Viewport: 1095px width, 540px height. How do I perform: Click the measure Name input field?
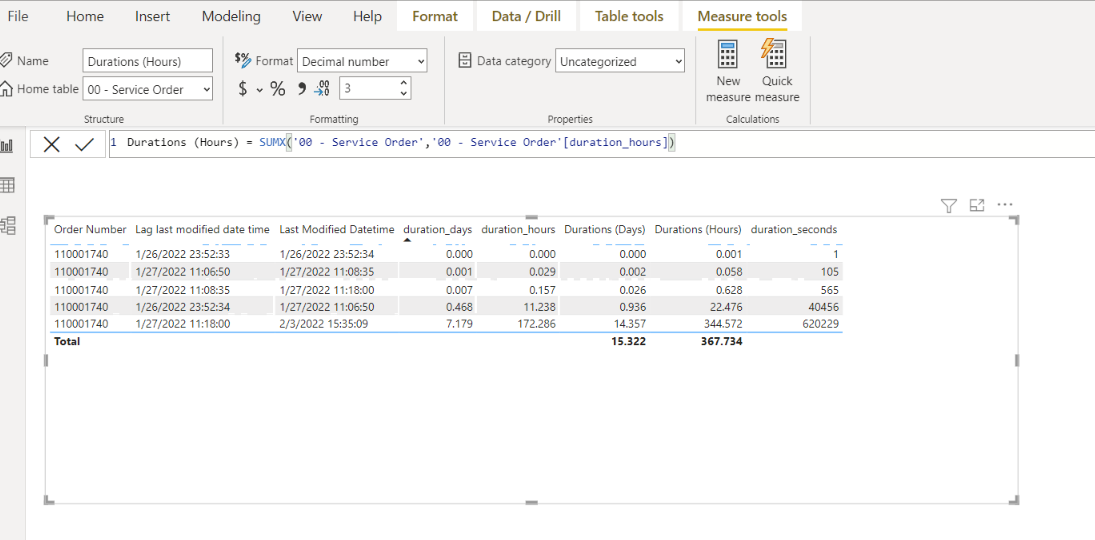[147, 61]
